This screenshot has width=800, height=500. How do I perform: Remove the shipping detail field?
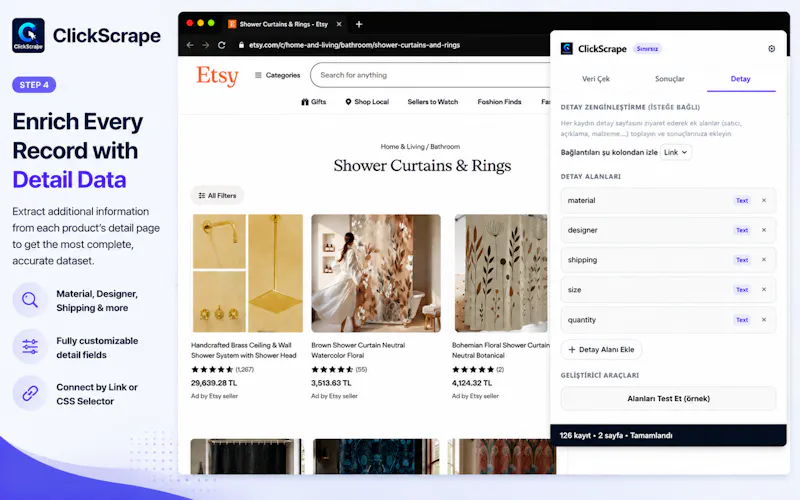tap(764, 260)
